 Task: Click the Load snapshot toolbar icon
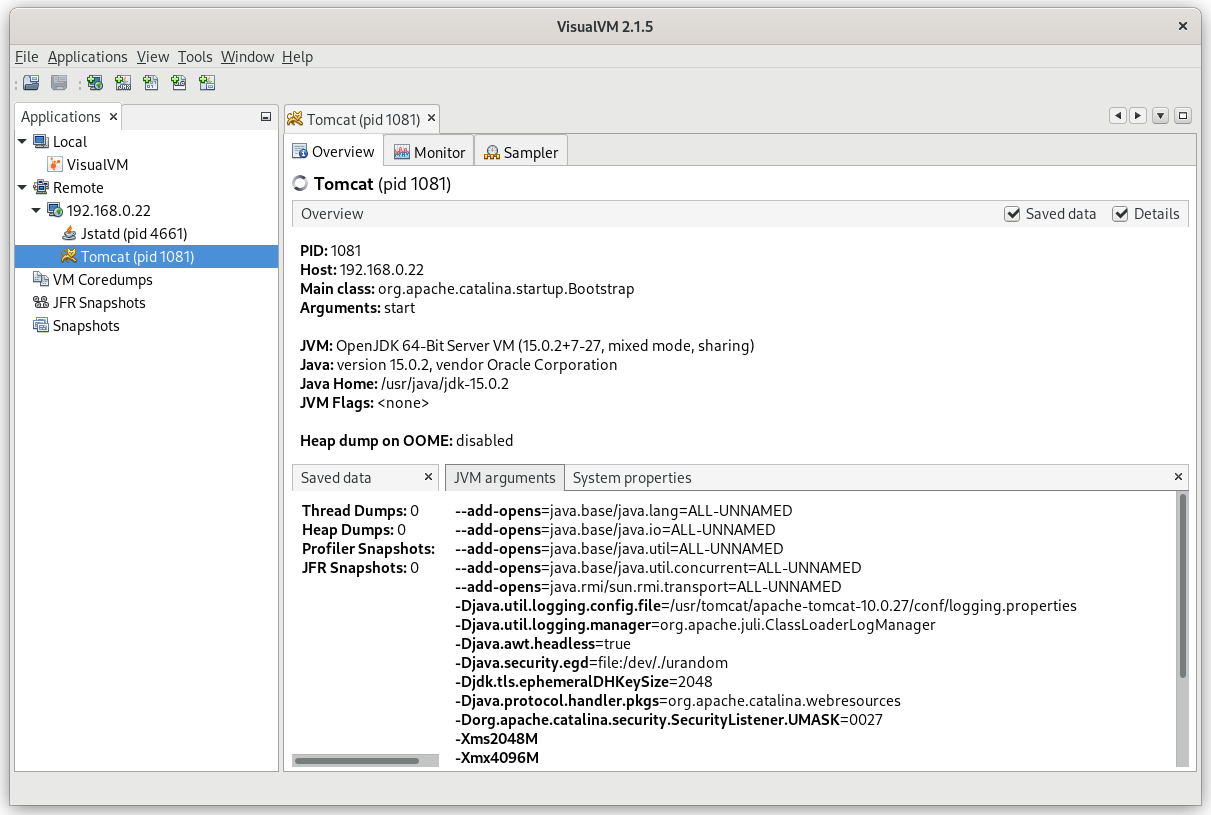[31, 83]
